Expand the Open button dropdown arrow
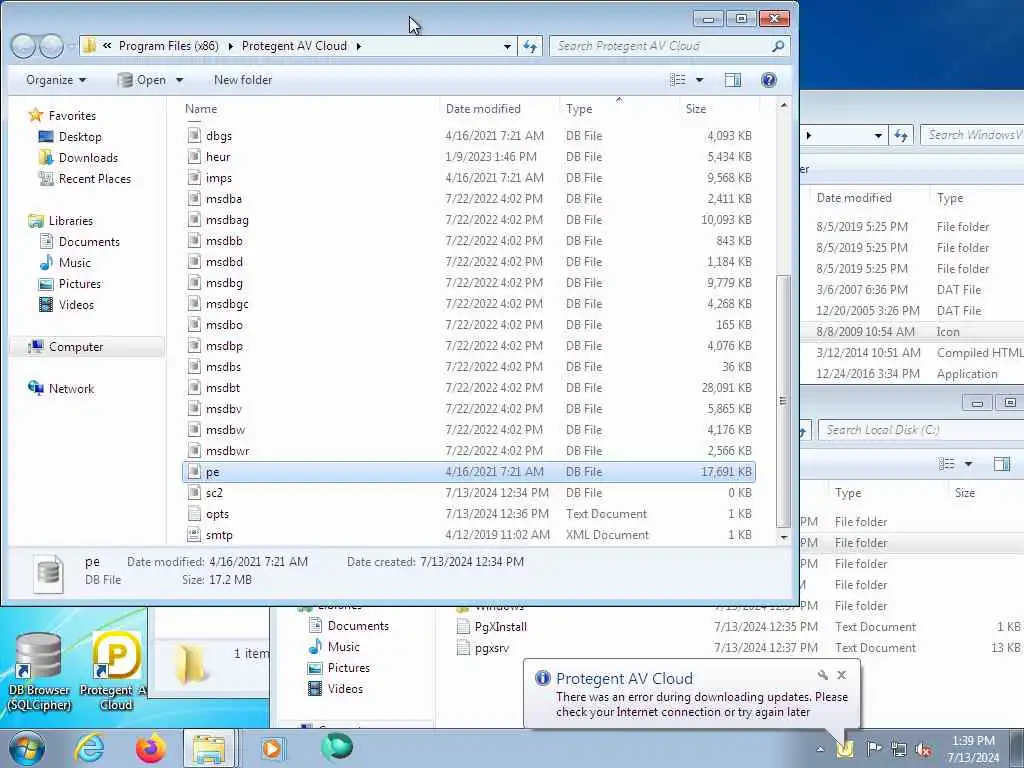The height and width of the screenshot is (768, 1024). pyautogui.click(x=179, y=80)
